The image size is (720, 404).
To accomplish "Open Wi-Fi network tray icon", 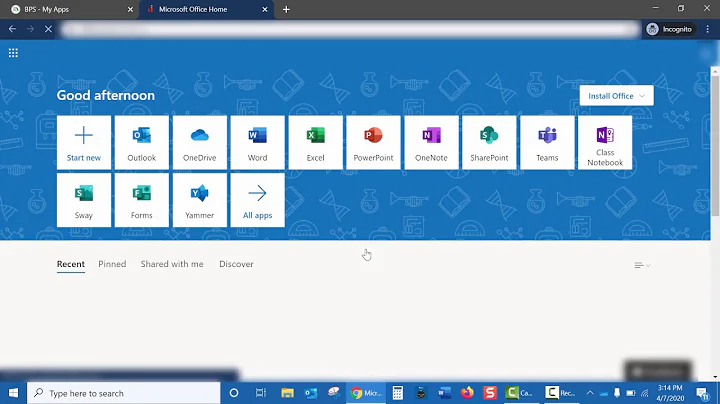I will tap(645, 393).
